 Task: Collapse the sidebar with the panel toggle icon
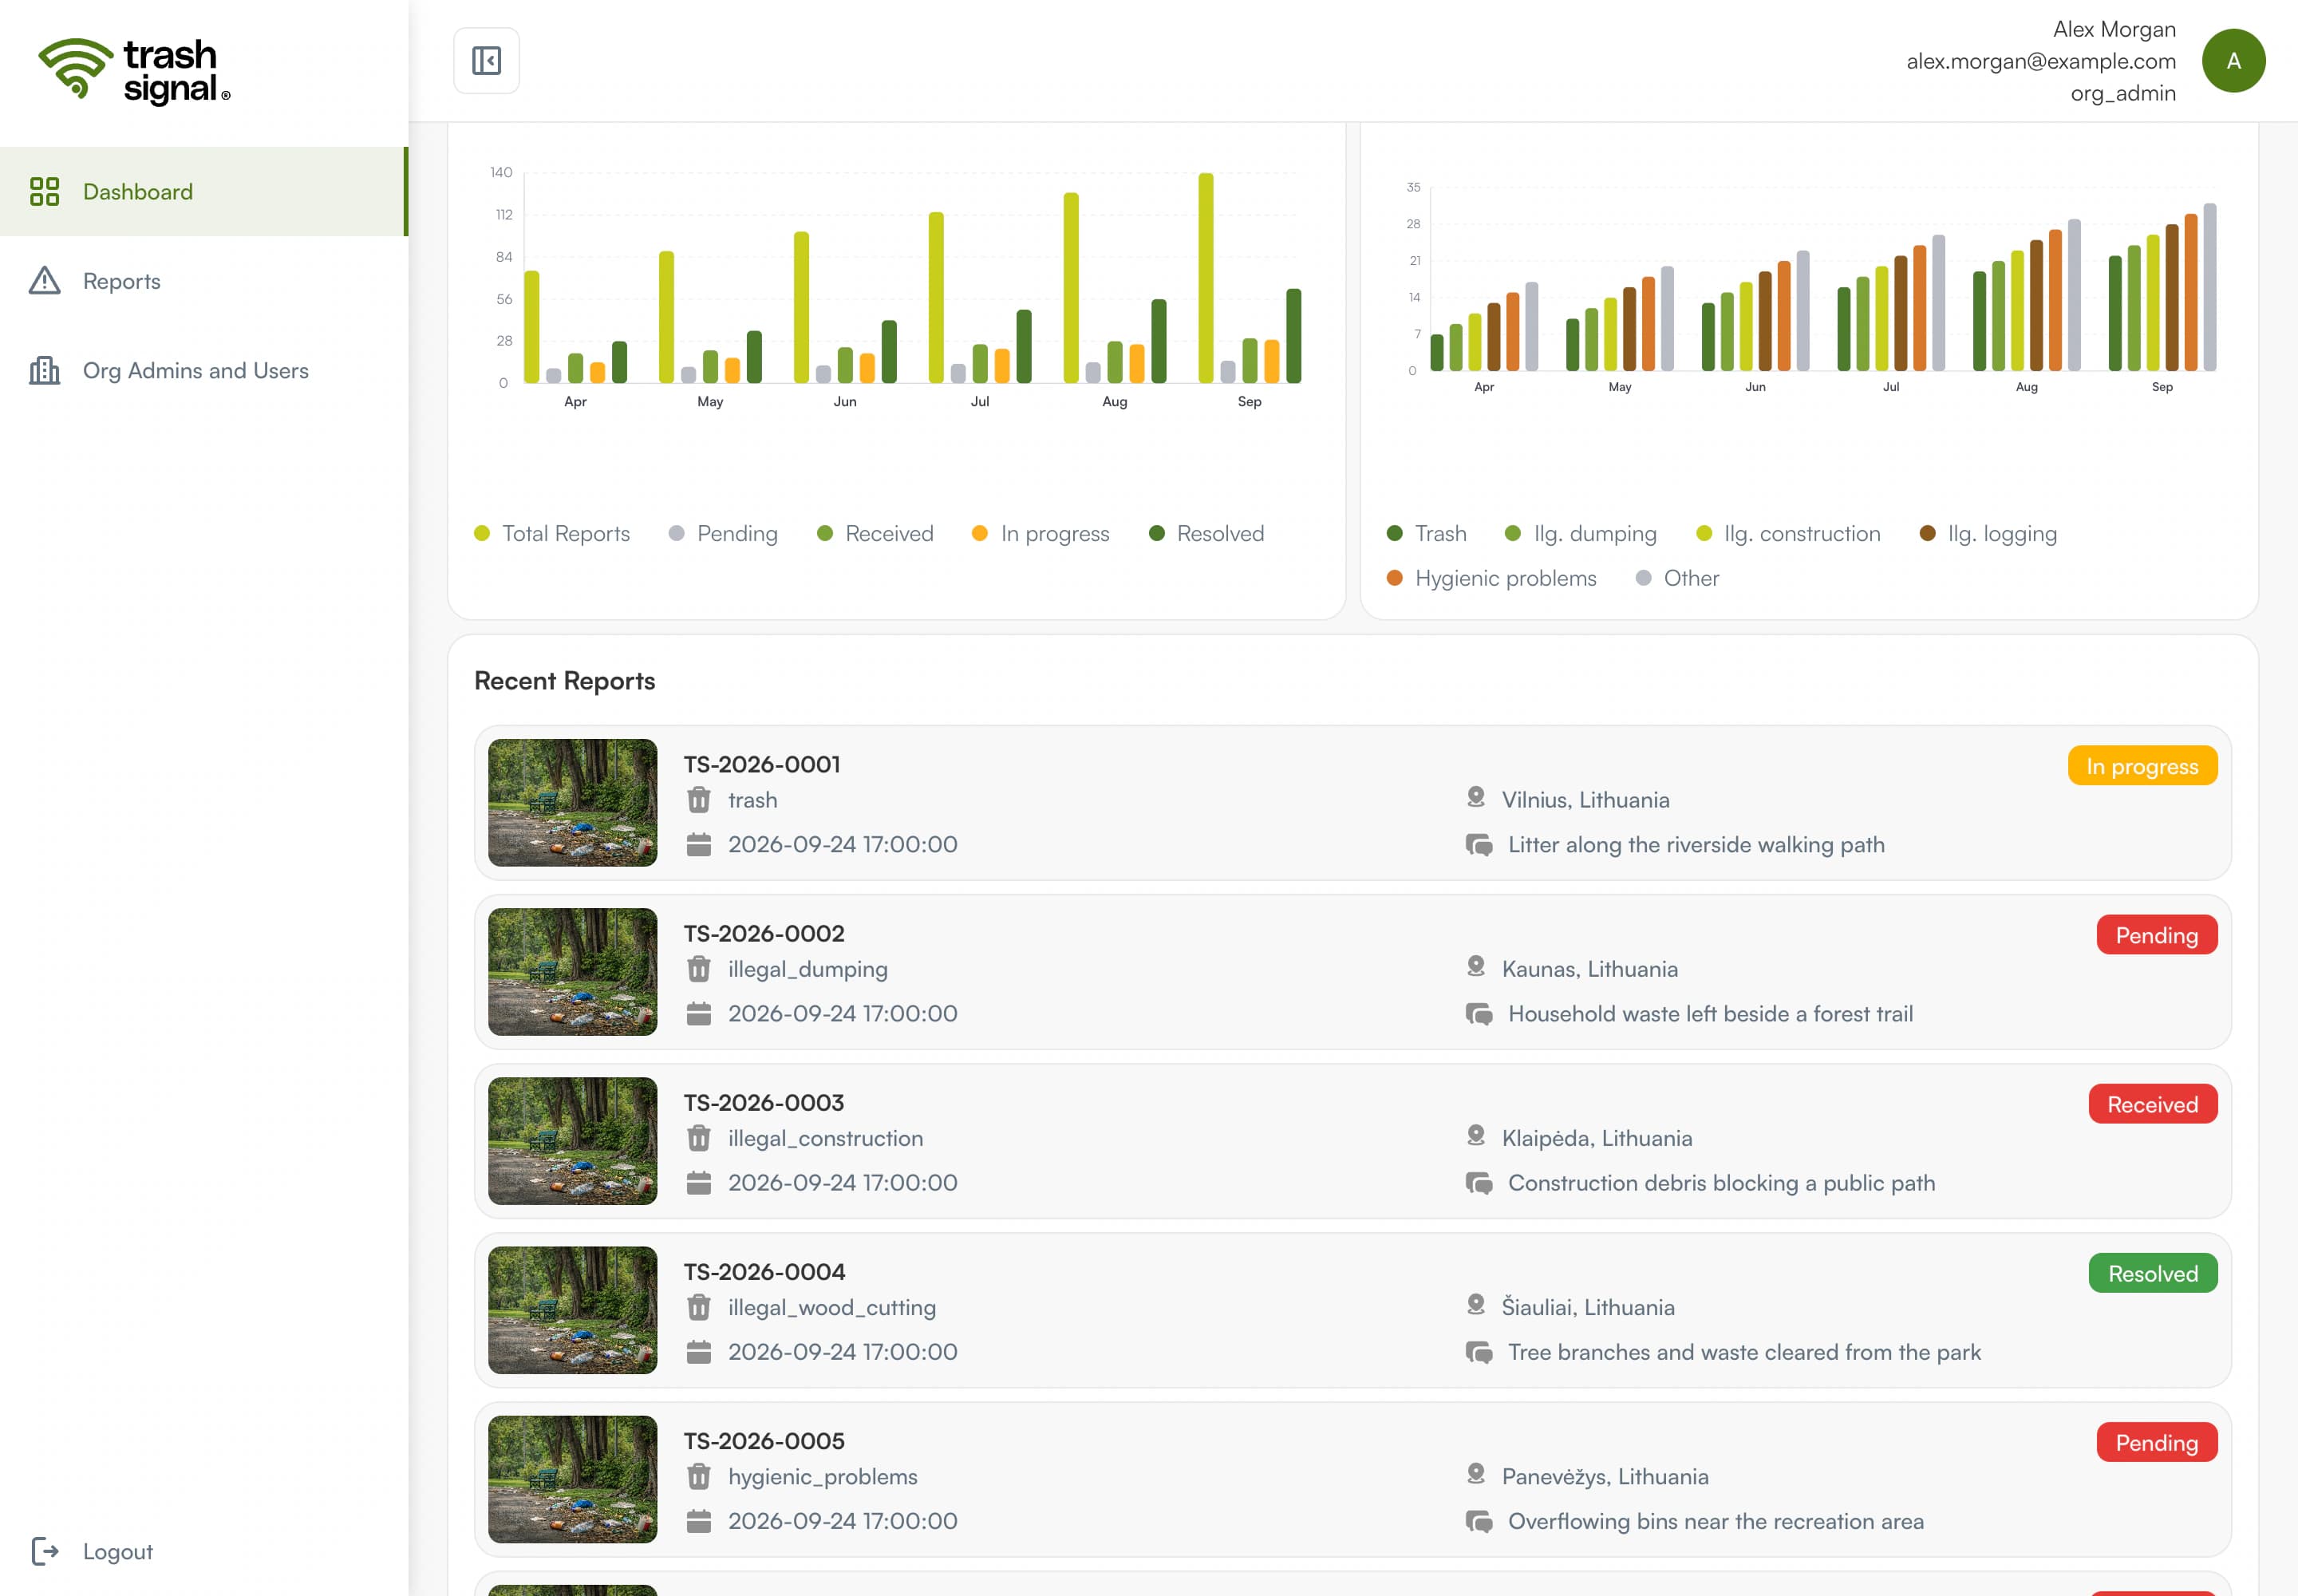486,61
